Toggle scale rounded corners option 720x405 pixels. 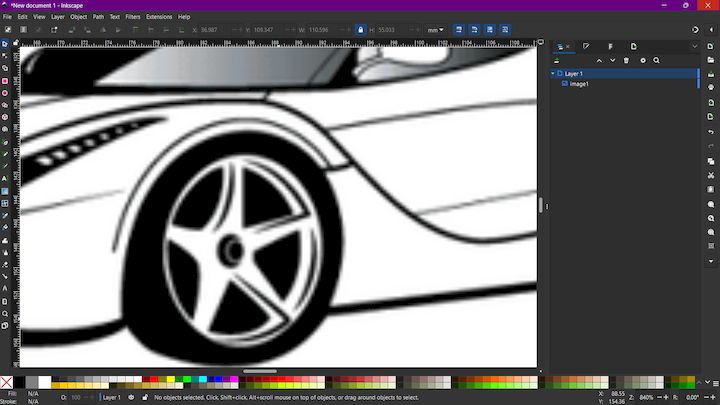click(474, 30)
